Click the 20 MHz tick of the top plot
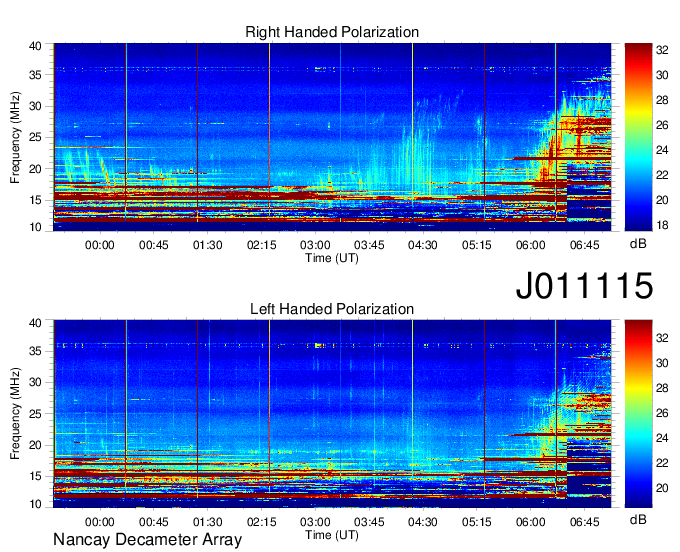This screenshot has width=680, height=552. point(35,169)
